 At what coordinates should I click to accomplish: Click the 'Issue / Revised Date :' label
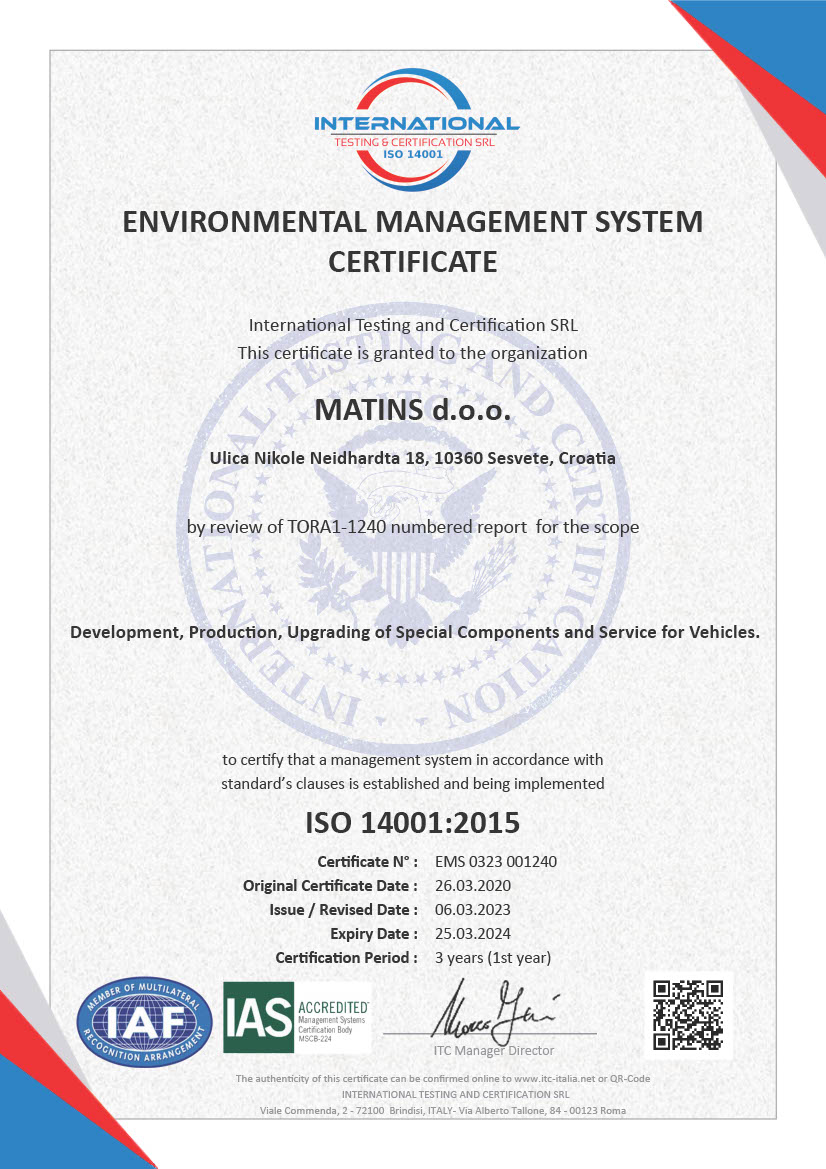coord(344,910)
